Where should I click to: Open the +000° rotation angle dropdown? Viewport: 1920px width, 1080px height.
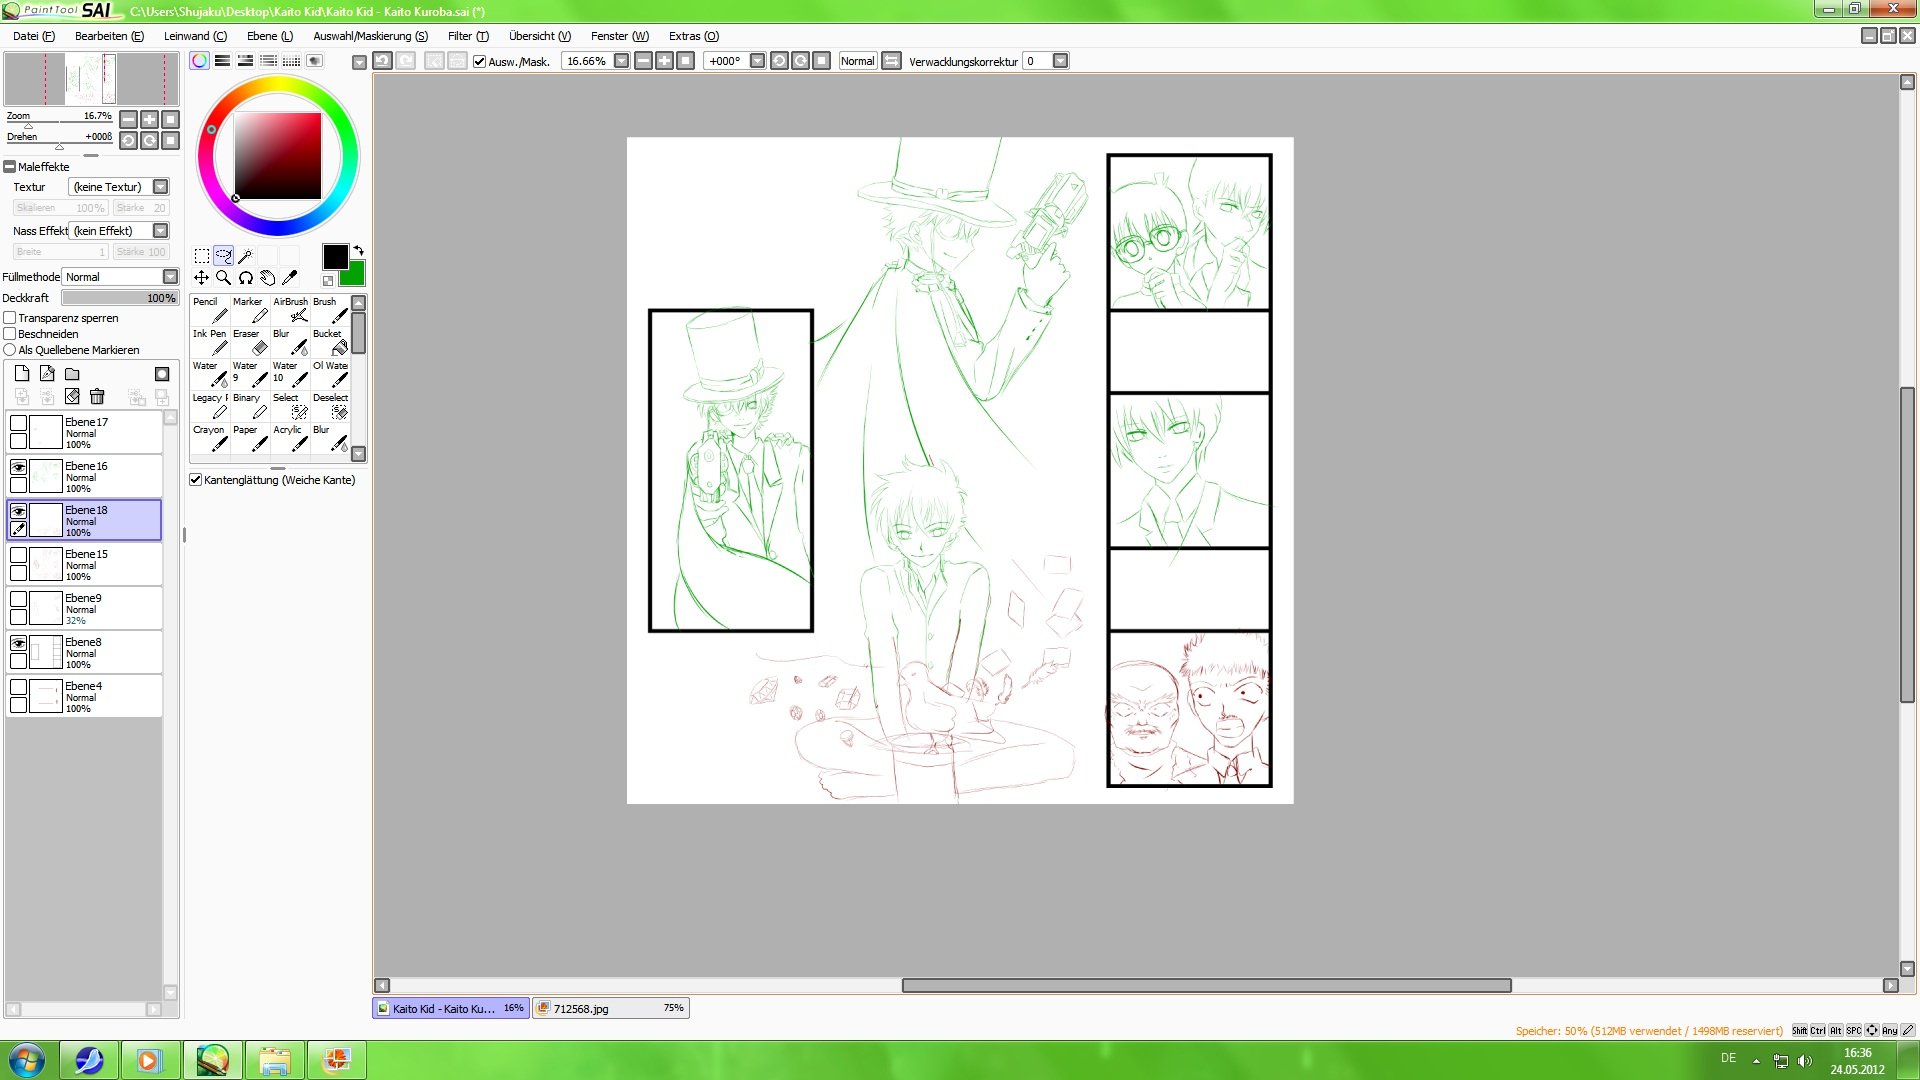pos(757,61)
